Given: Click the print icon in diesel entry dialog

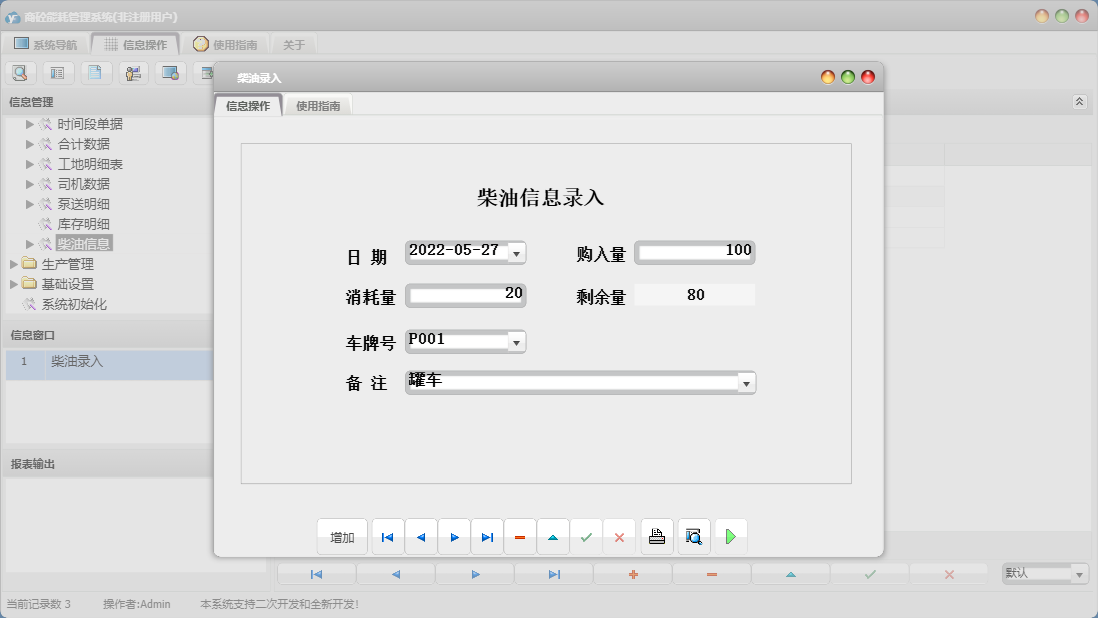Looking at the screenshot, I should click(x=656, y=536).
